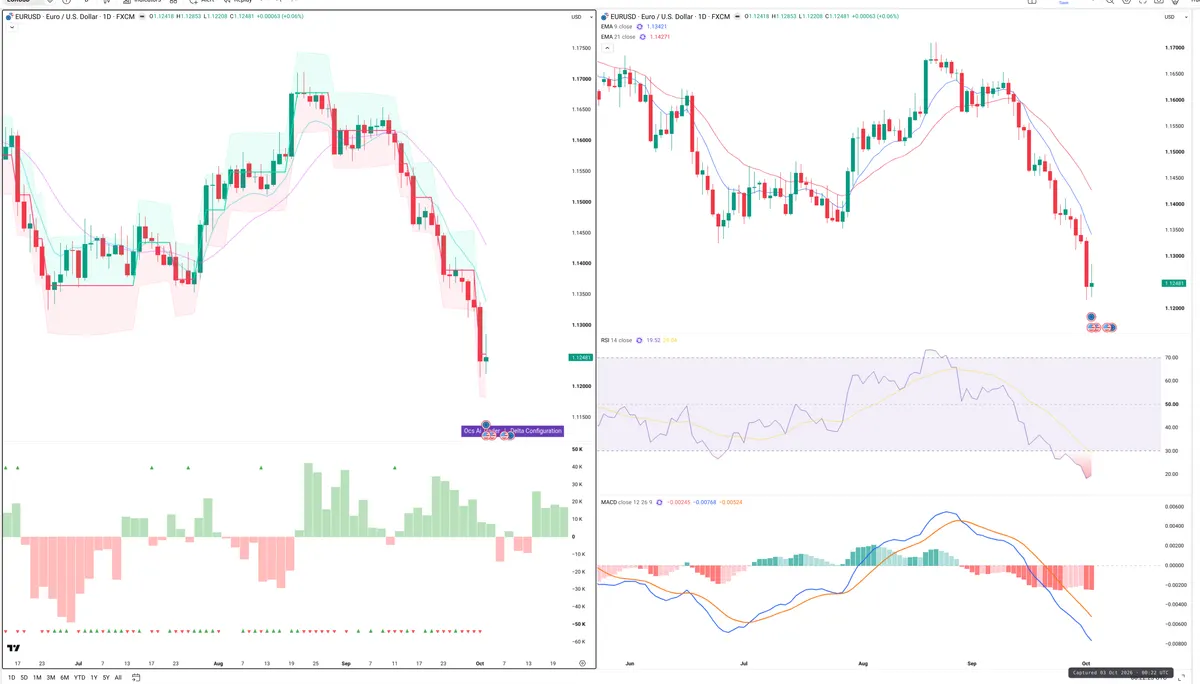The height and width of the screenshot is (684, 1200).
Task: Click right chart EURUSD symbol title
Action: 670,17
